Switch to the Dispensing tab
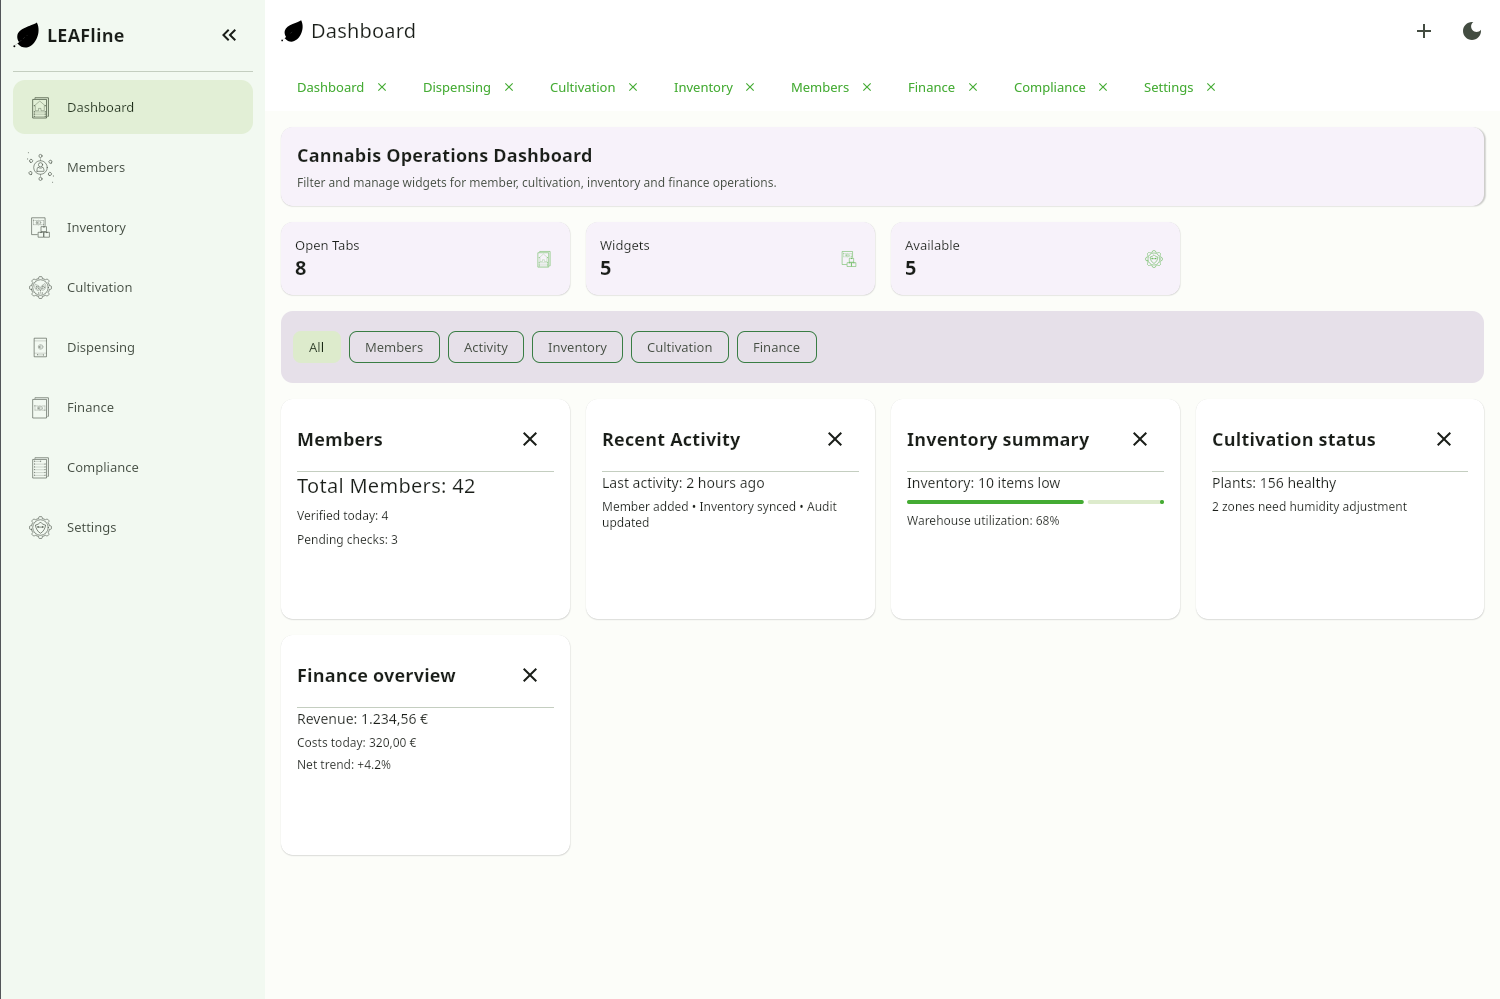Viewport: 1500px width, 999px height. point(456,87)
